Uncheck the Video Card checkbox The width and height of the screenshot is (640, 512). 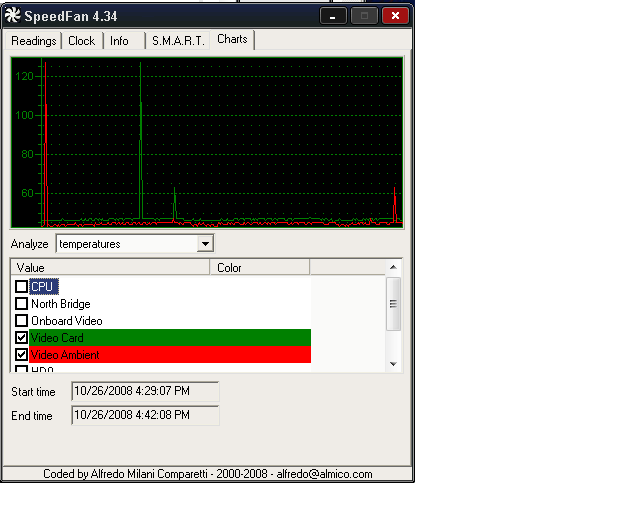click(x=21, y=338)
